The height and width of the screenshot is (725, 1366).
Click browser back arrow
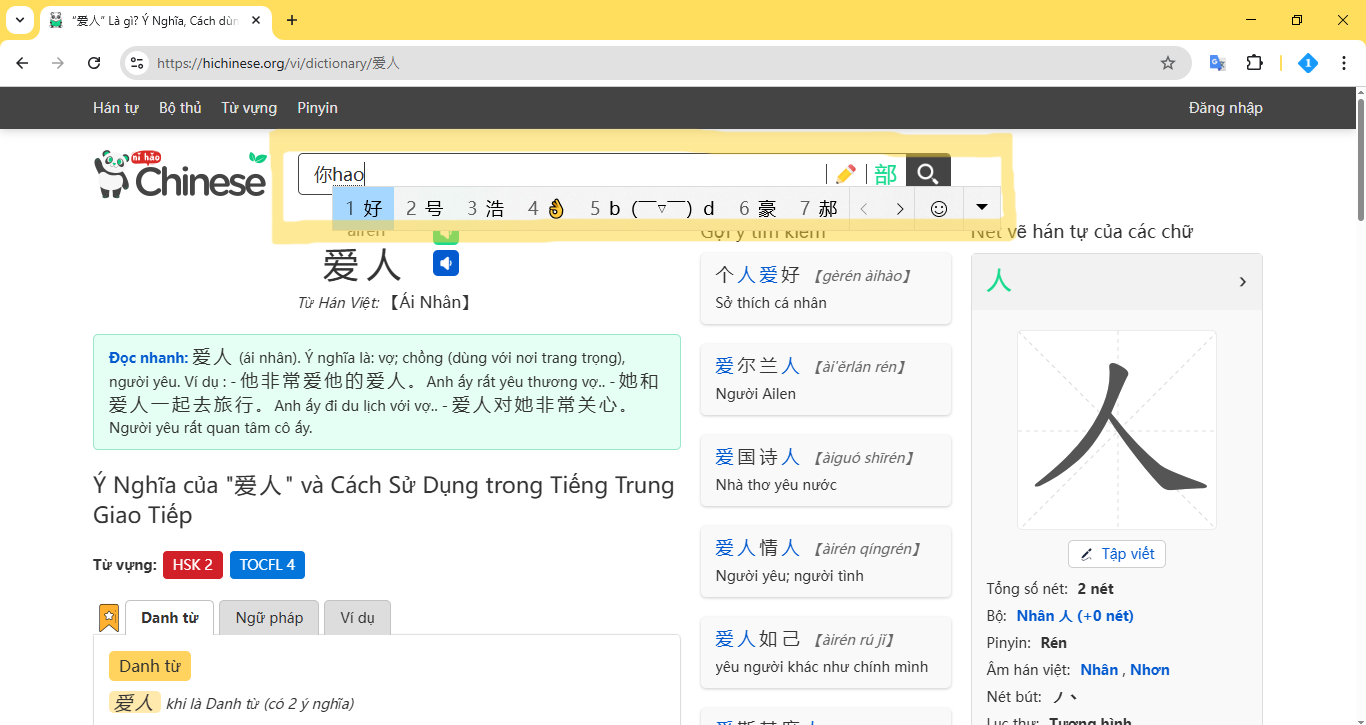pos(22,63)
